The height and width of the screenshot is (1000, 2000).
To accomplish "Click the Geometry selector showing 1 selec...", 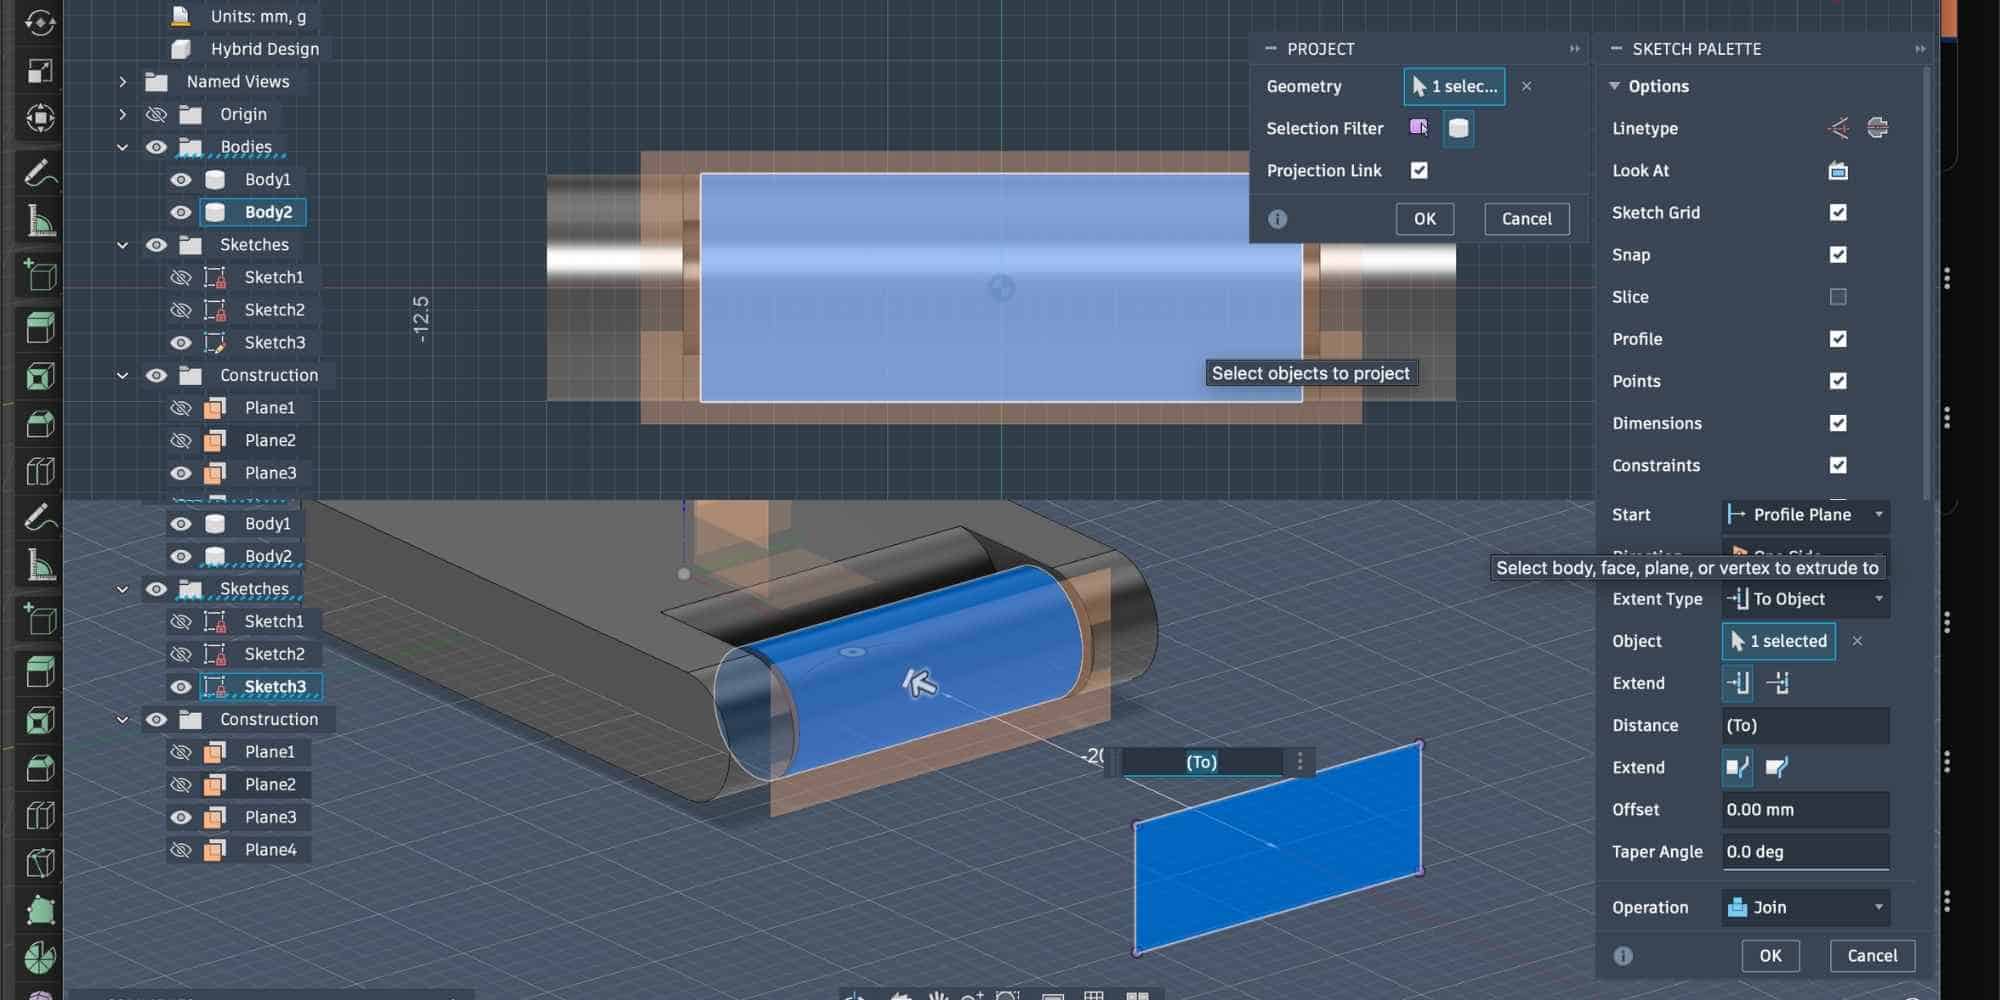I will tap(1454, 87).
